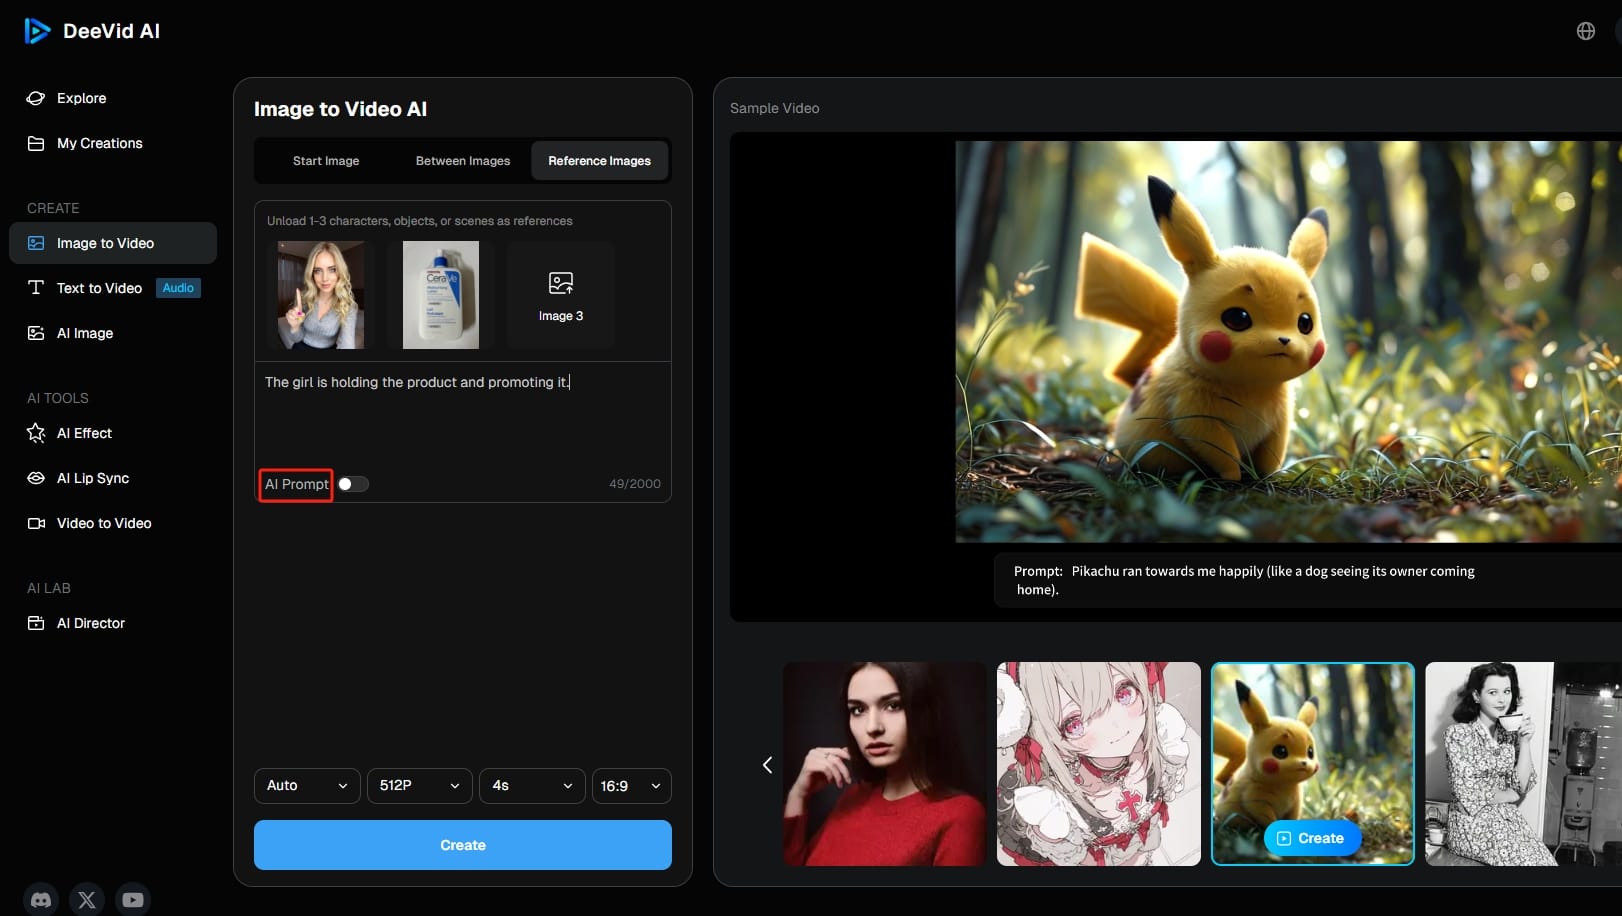
Task: Click the large blue Create button
Action: click(x=463, y=845)
